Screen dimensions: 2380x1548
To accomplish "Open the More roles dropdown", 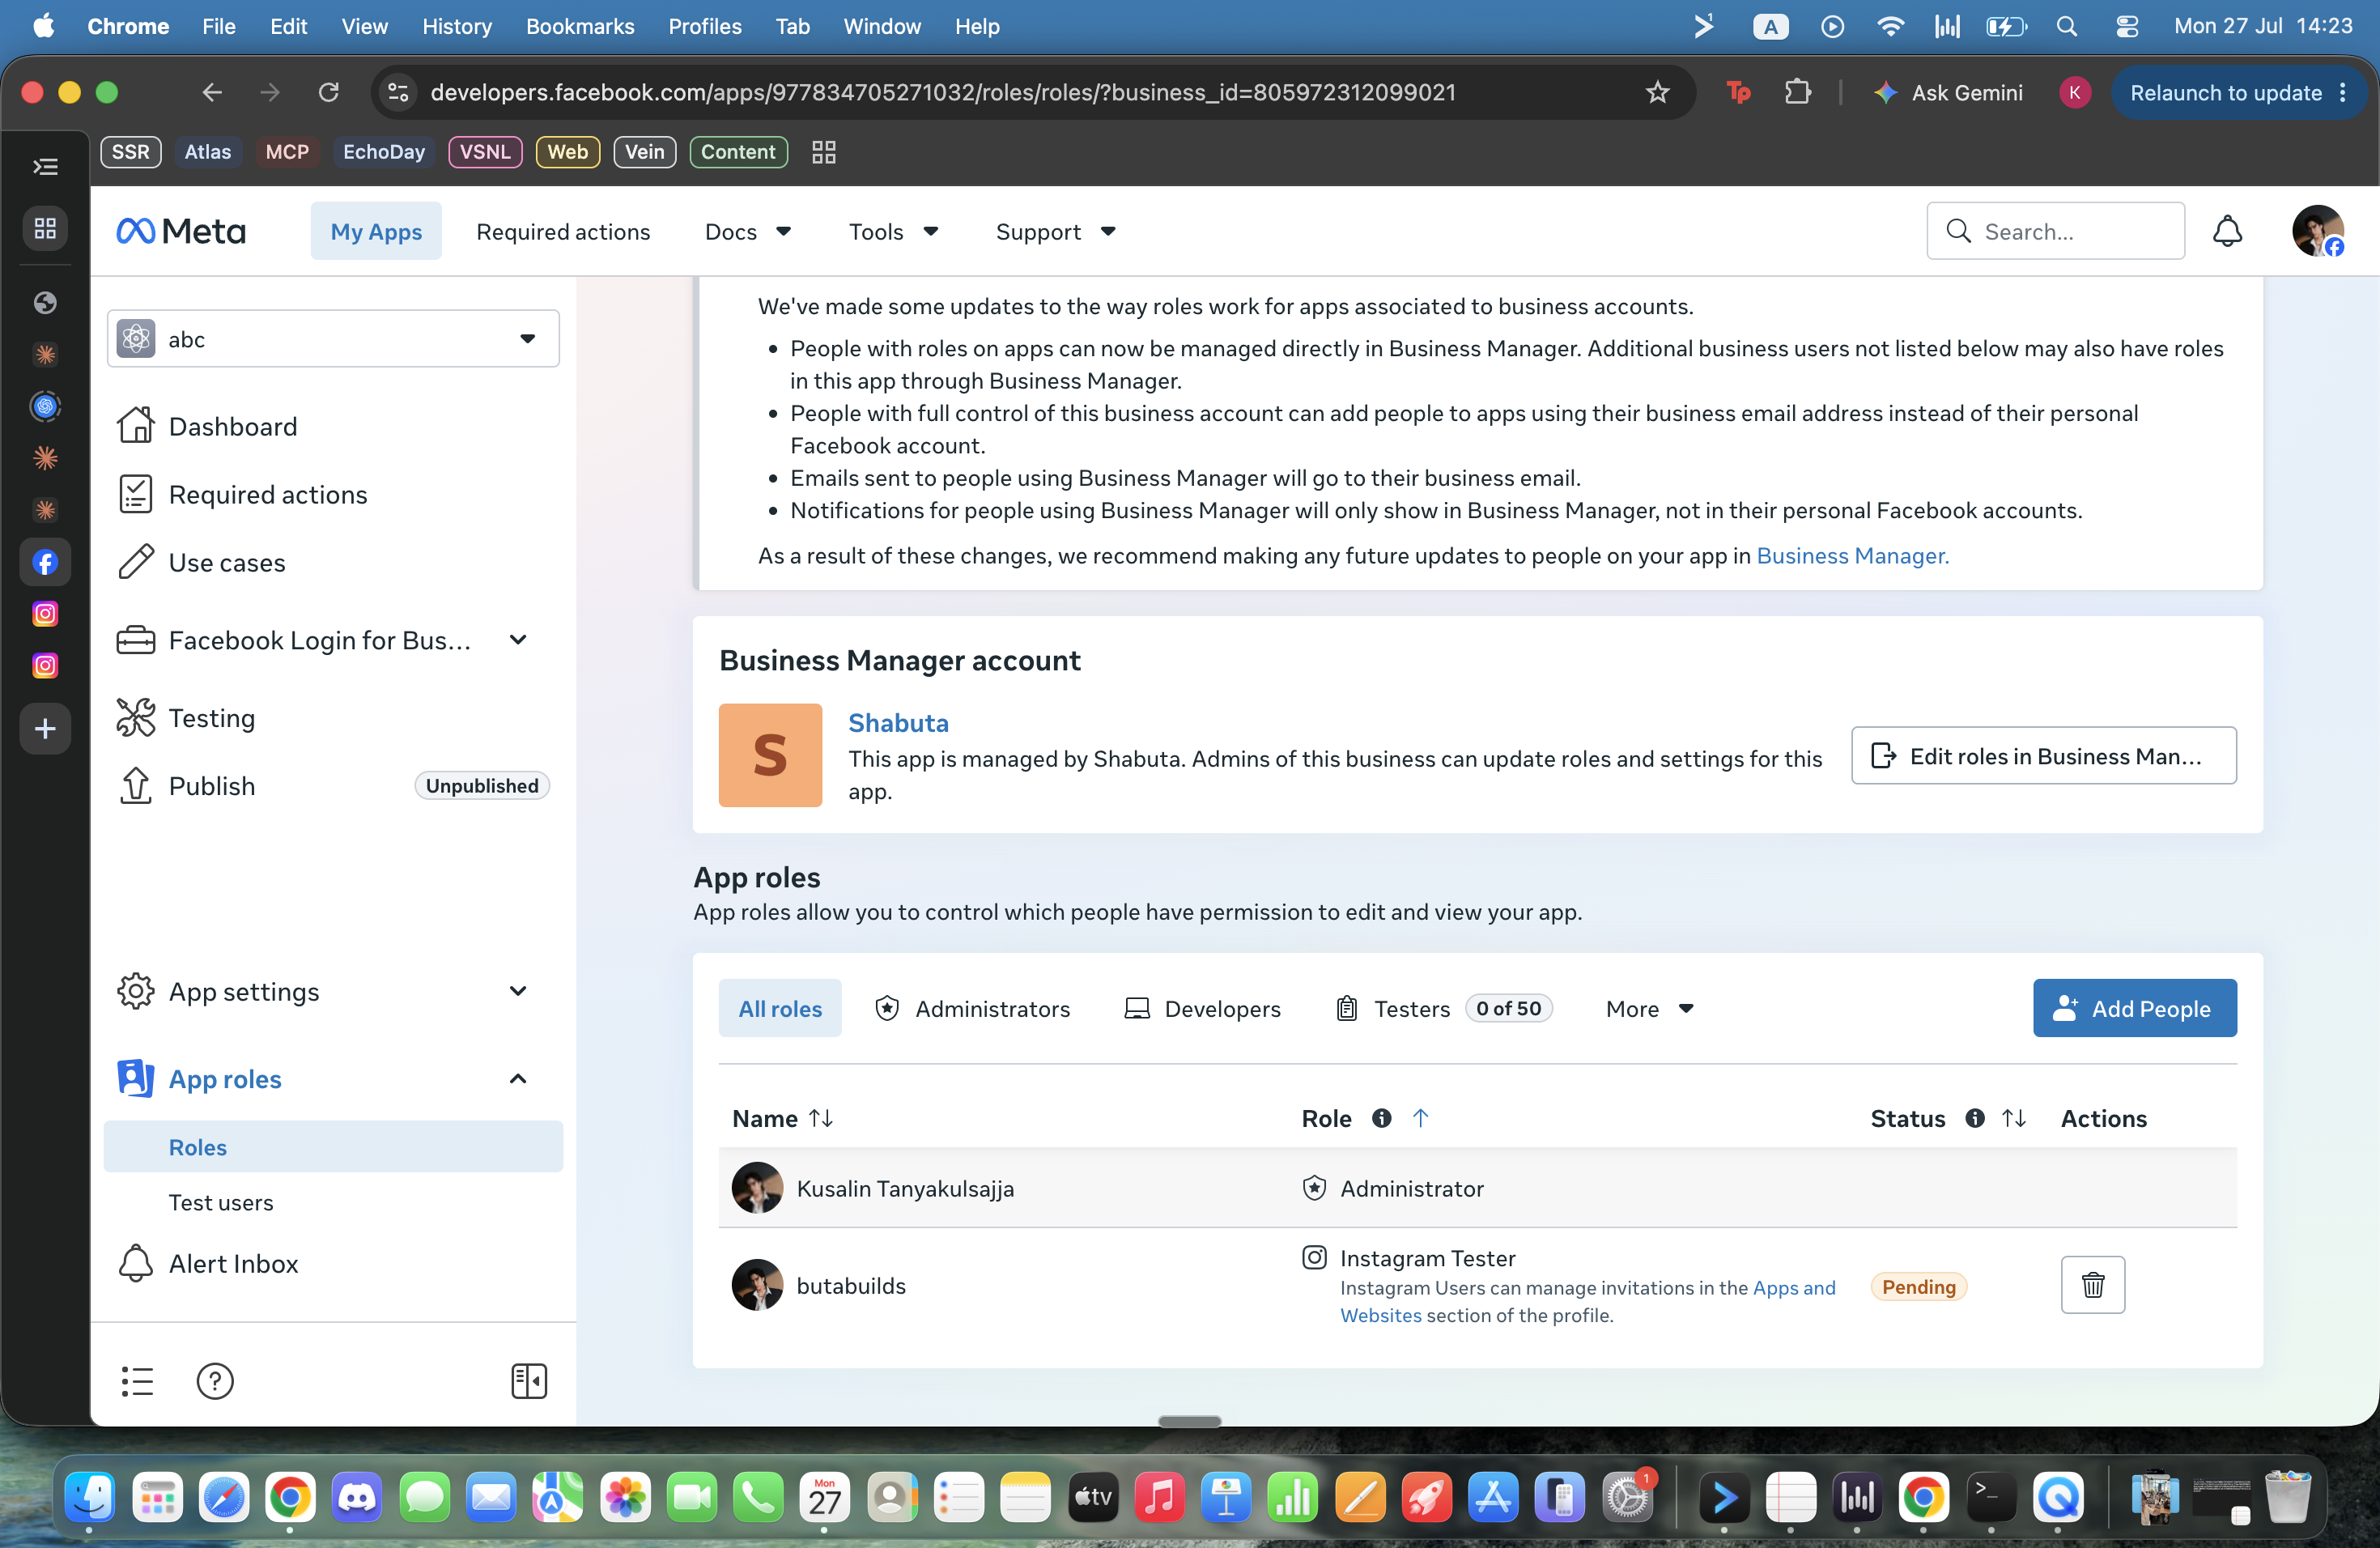I will pos(1649,1008).
